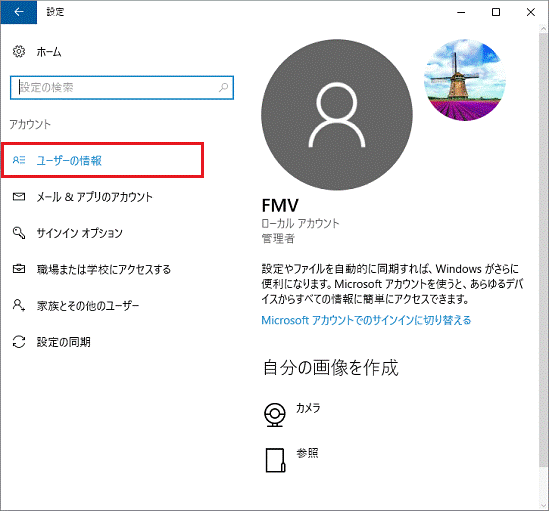Open サインイン オプション

[x=80, y=233]
